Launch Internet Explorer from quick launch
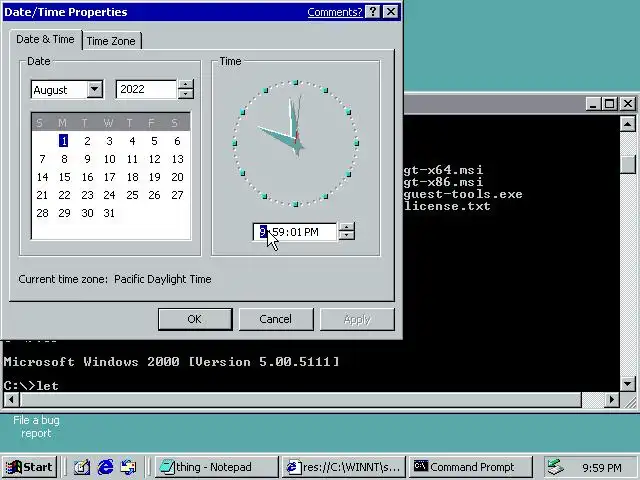This screenshot has height=480, width=640. tap(105, 467)
